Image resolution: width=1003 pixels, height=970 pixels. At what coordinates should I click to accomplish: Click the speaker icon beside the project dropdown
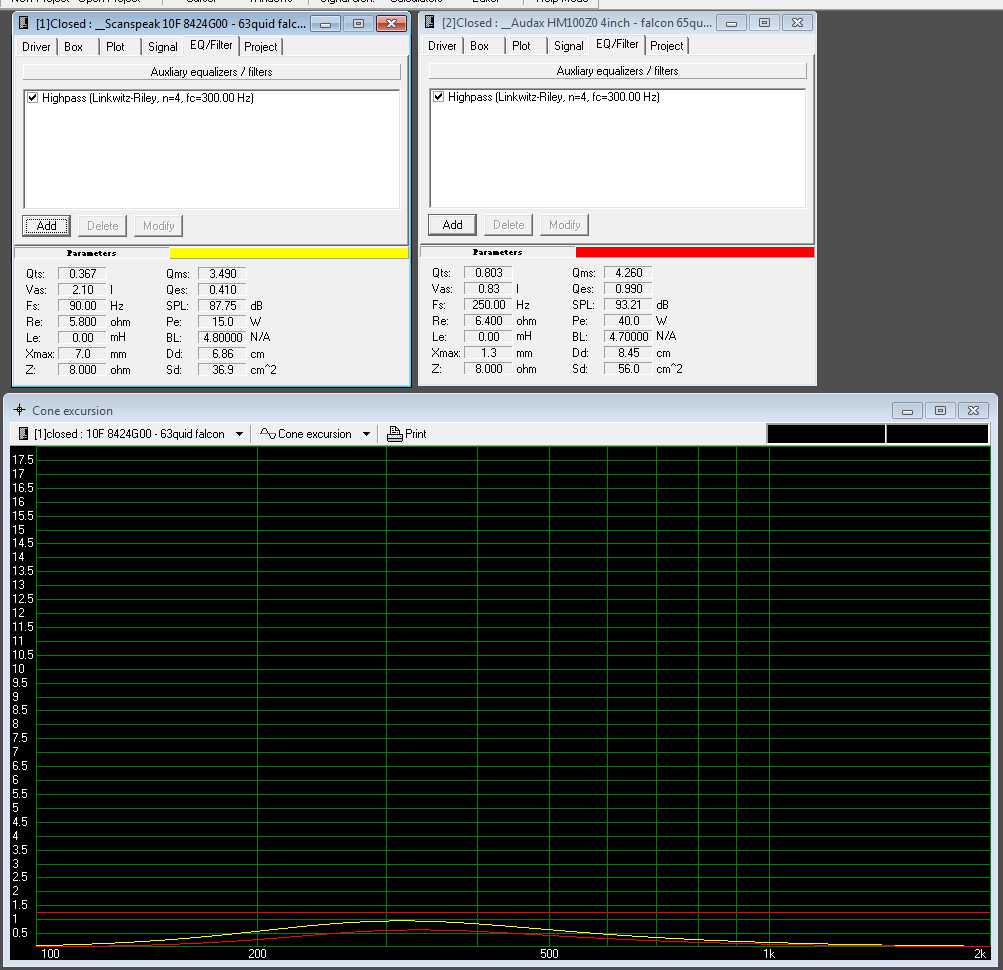click(x=24, y=434)
